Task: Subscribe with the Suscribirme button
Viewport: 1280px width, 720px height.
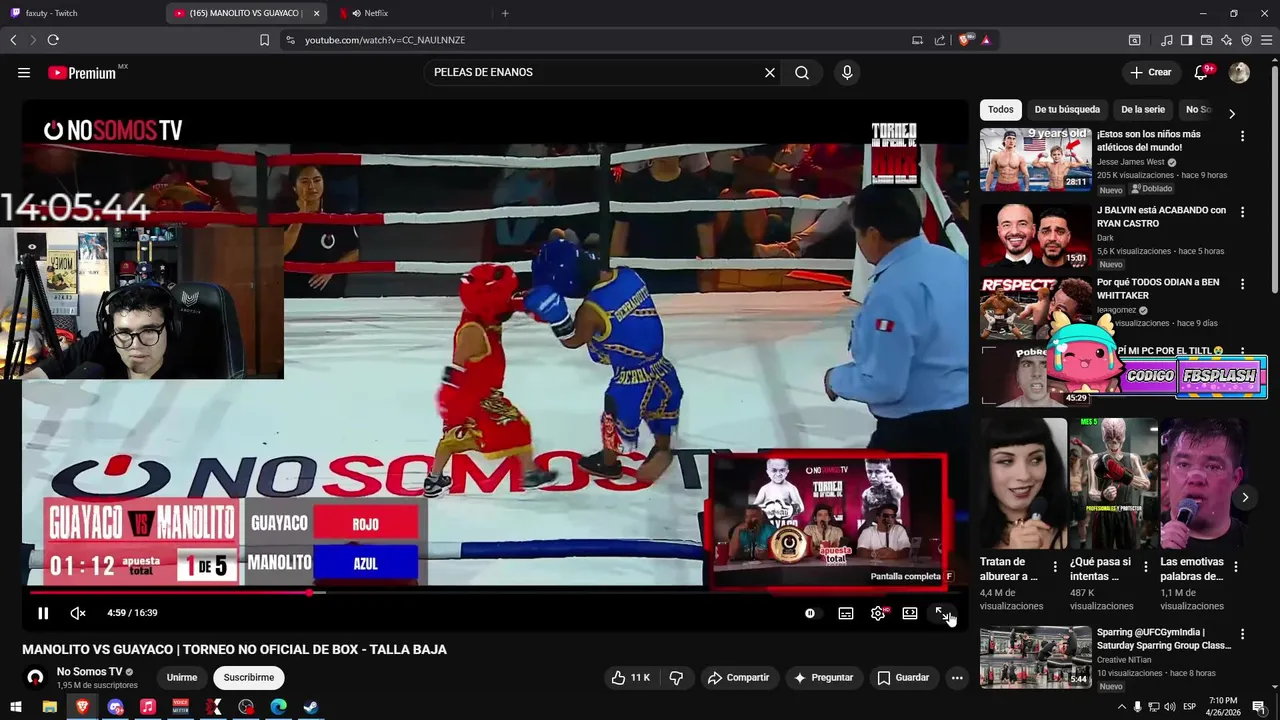Action: point(249,678)
